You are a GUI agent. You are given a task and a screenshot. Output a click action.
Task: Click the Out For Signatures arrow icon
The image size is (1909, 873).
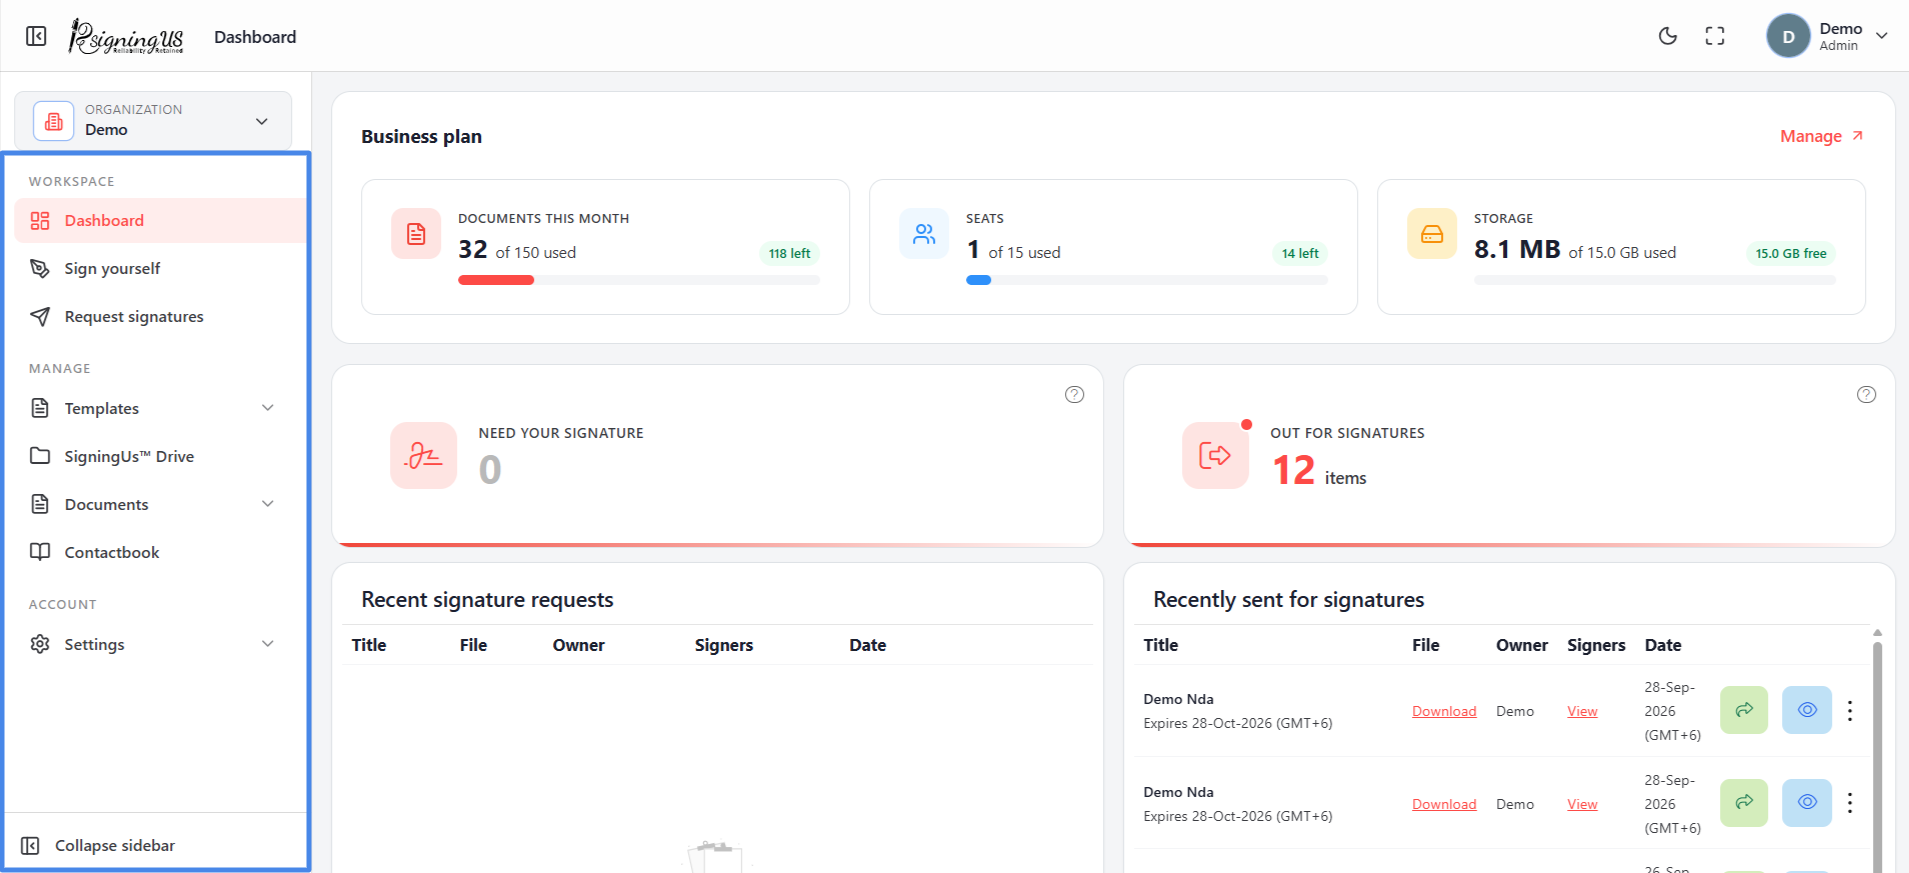point(1215,455)
